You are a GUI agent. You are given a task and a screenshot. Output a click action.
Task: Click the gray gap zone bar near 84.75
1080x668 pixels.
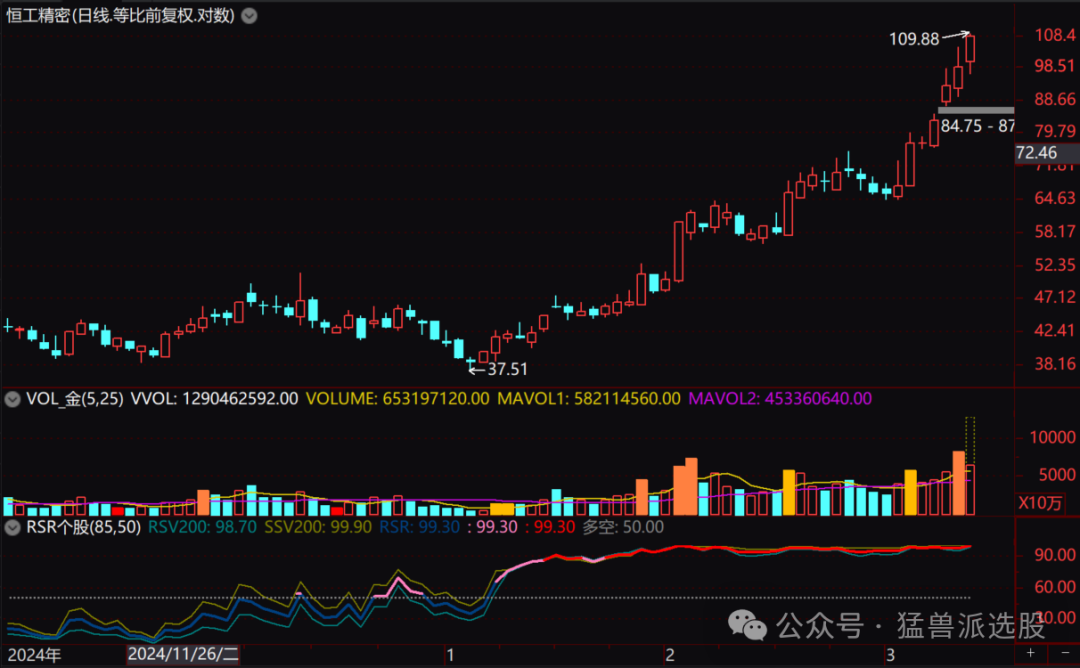pos(976,110)
